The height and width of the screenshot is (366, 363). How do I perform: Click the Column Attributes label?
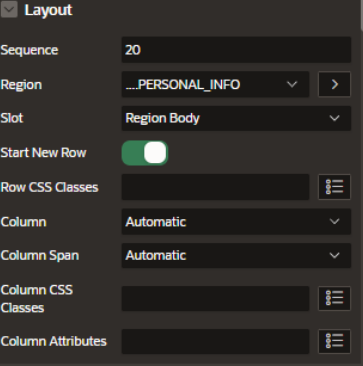pyautogui.click(x=54, y=341)
